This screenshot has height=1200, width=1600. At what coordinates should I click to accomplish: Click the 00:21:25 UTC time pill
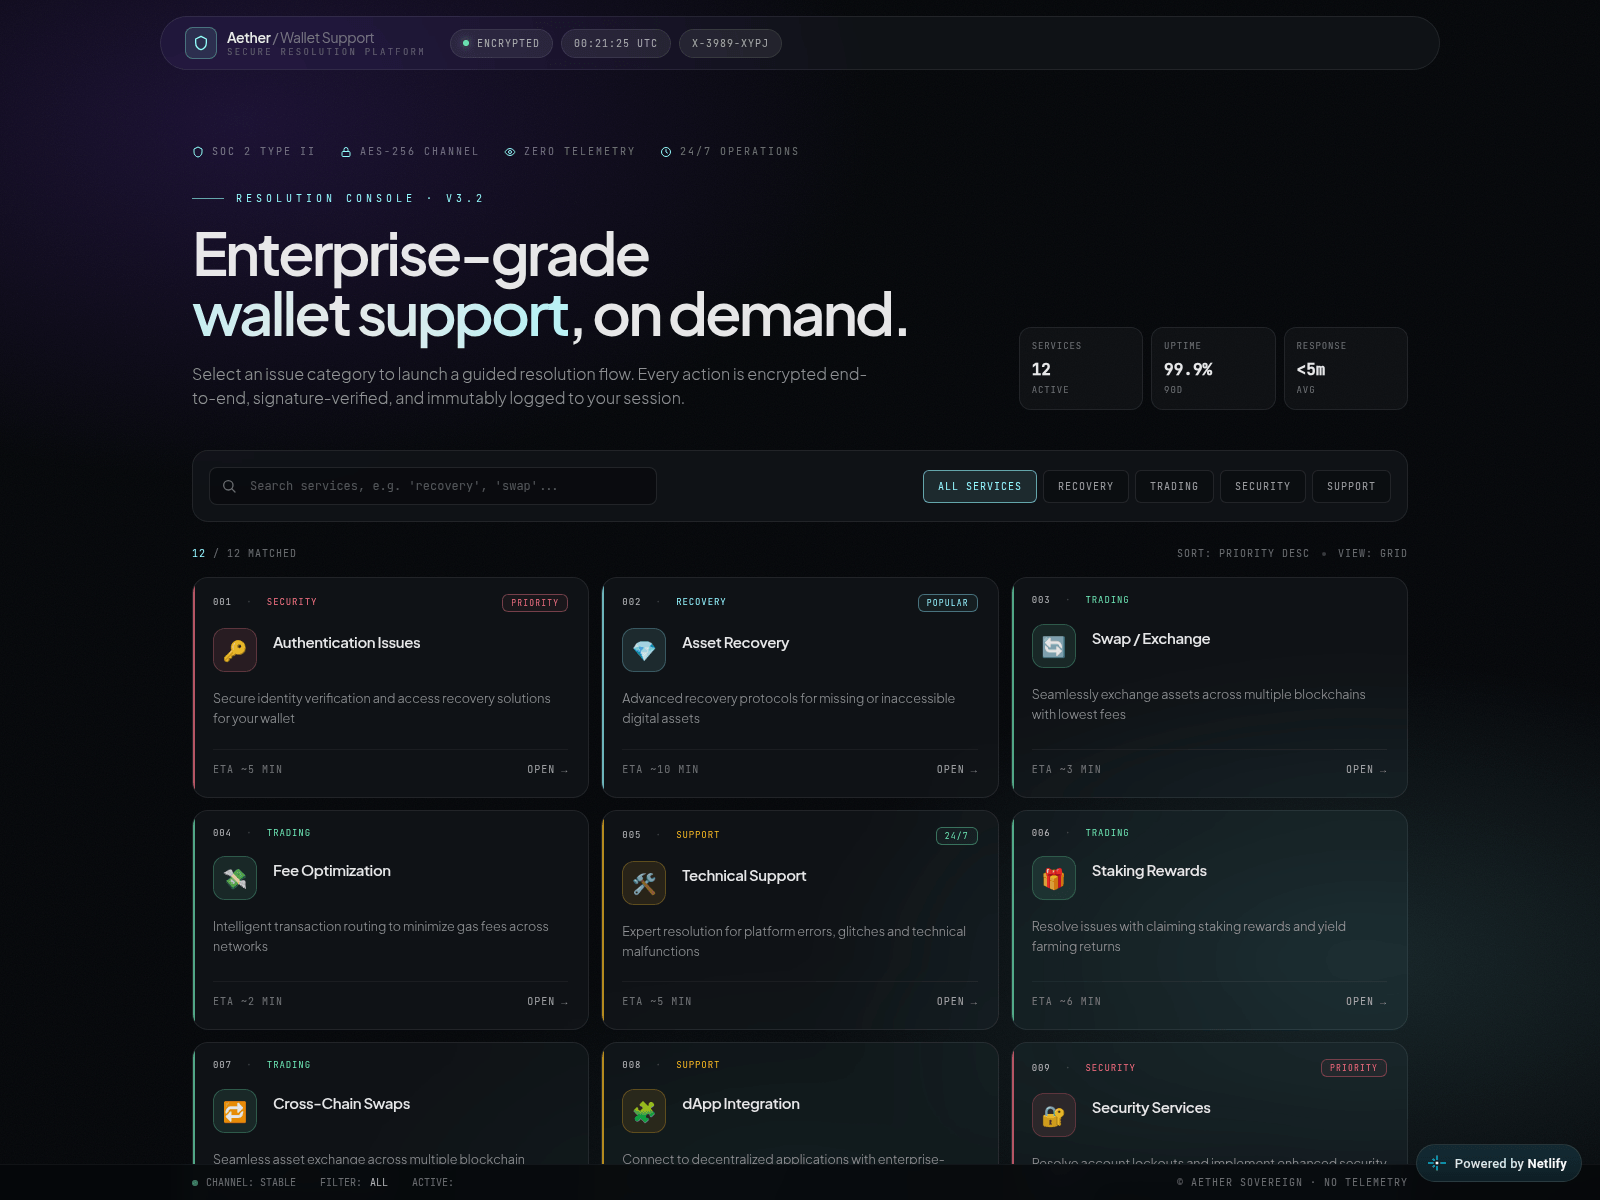pos(616,43)
